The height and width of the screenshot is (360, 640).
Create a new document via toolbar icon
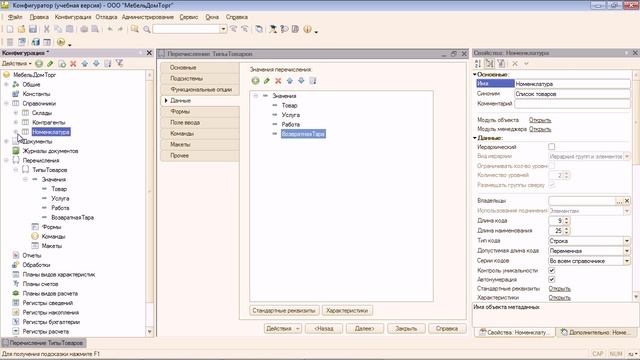[10, 29]
